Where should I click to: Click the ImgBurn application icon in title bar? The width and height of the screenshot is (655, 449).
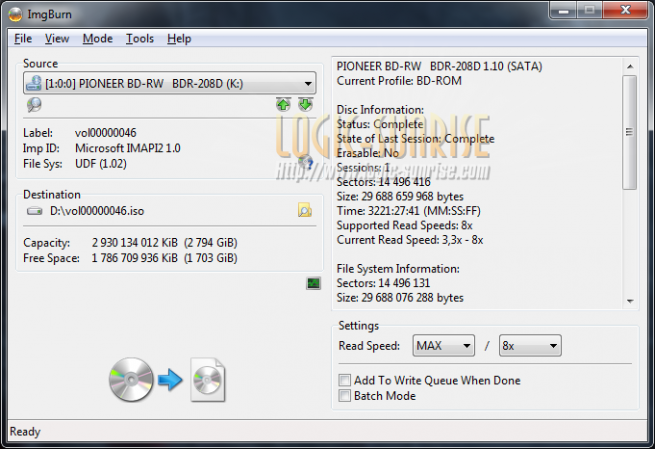[15, 14]
